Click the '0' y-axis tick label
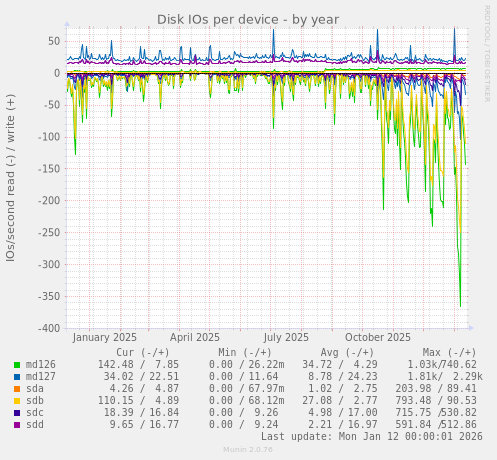The width and height of the screenshot is (497, 460). pos(57,73)
